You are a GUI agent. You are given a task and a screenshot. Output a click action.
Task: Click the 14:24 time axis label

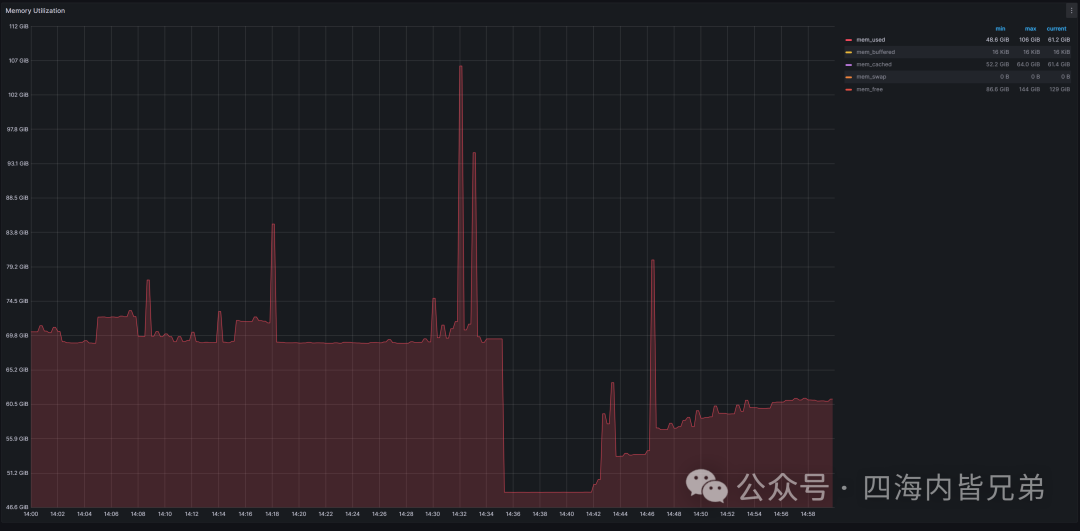352,514
